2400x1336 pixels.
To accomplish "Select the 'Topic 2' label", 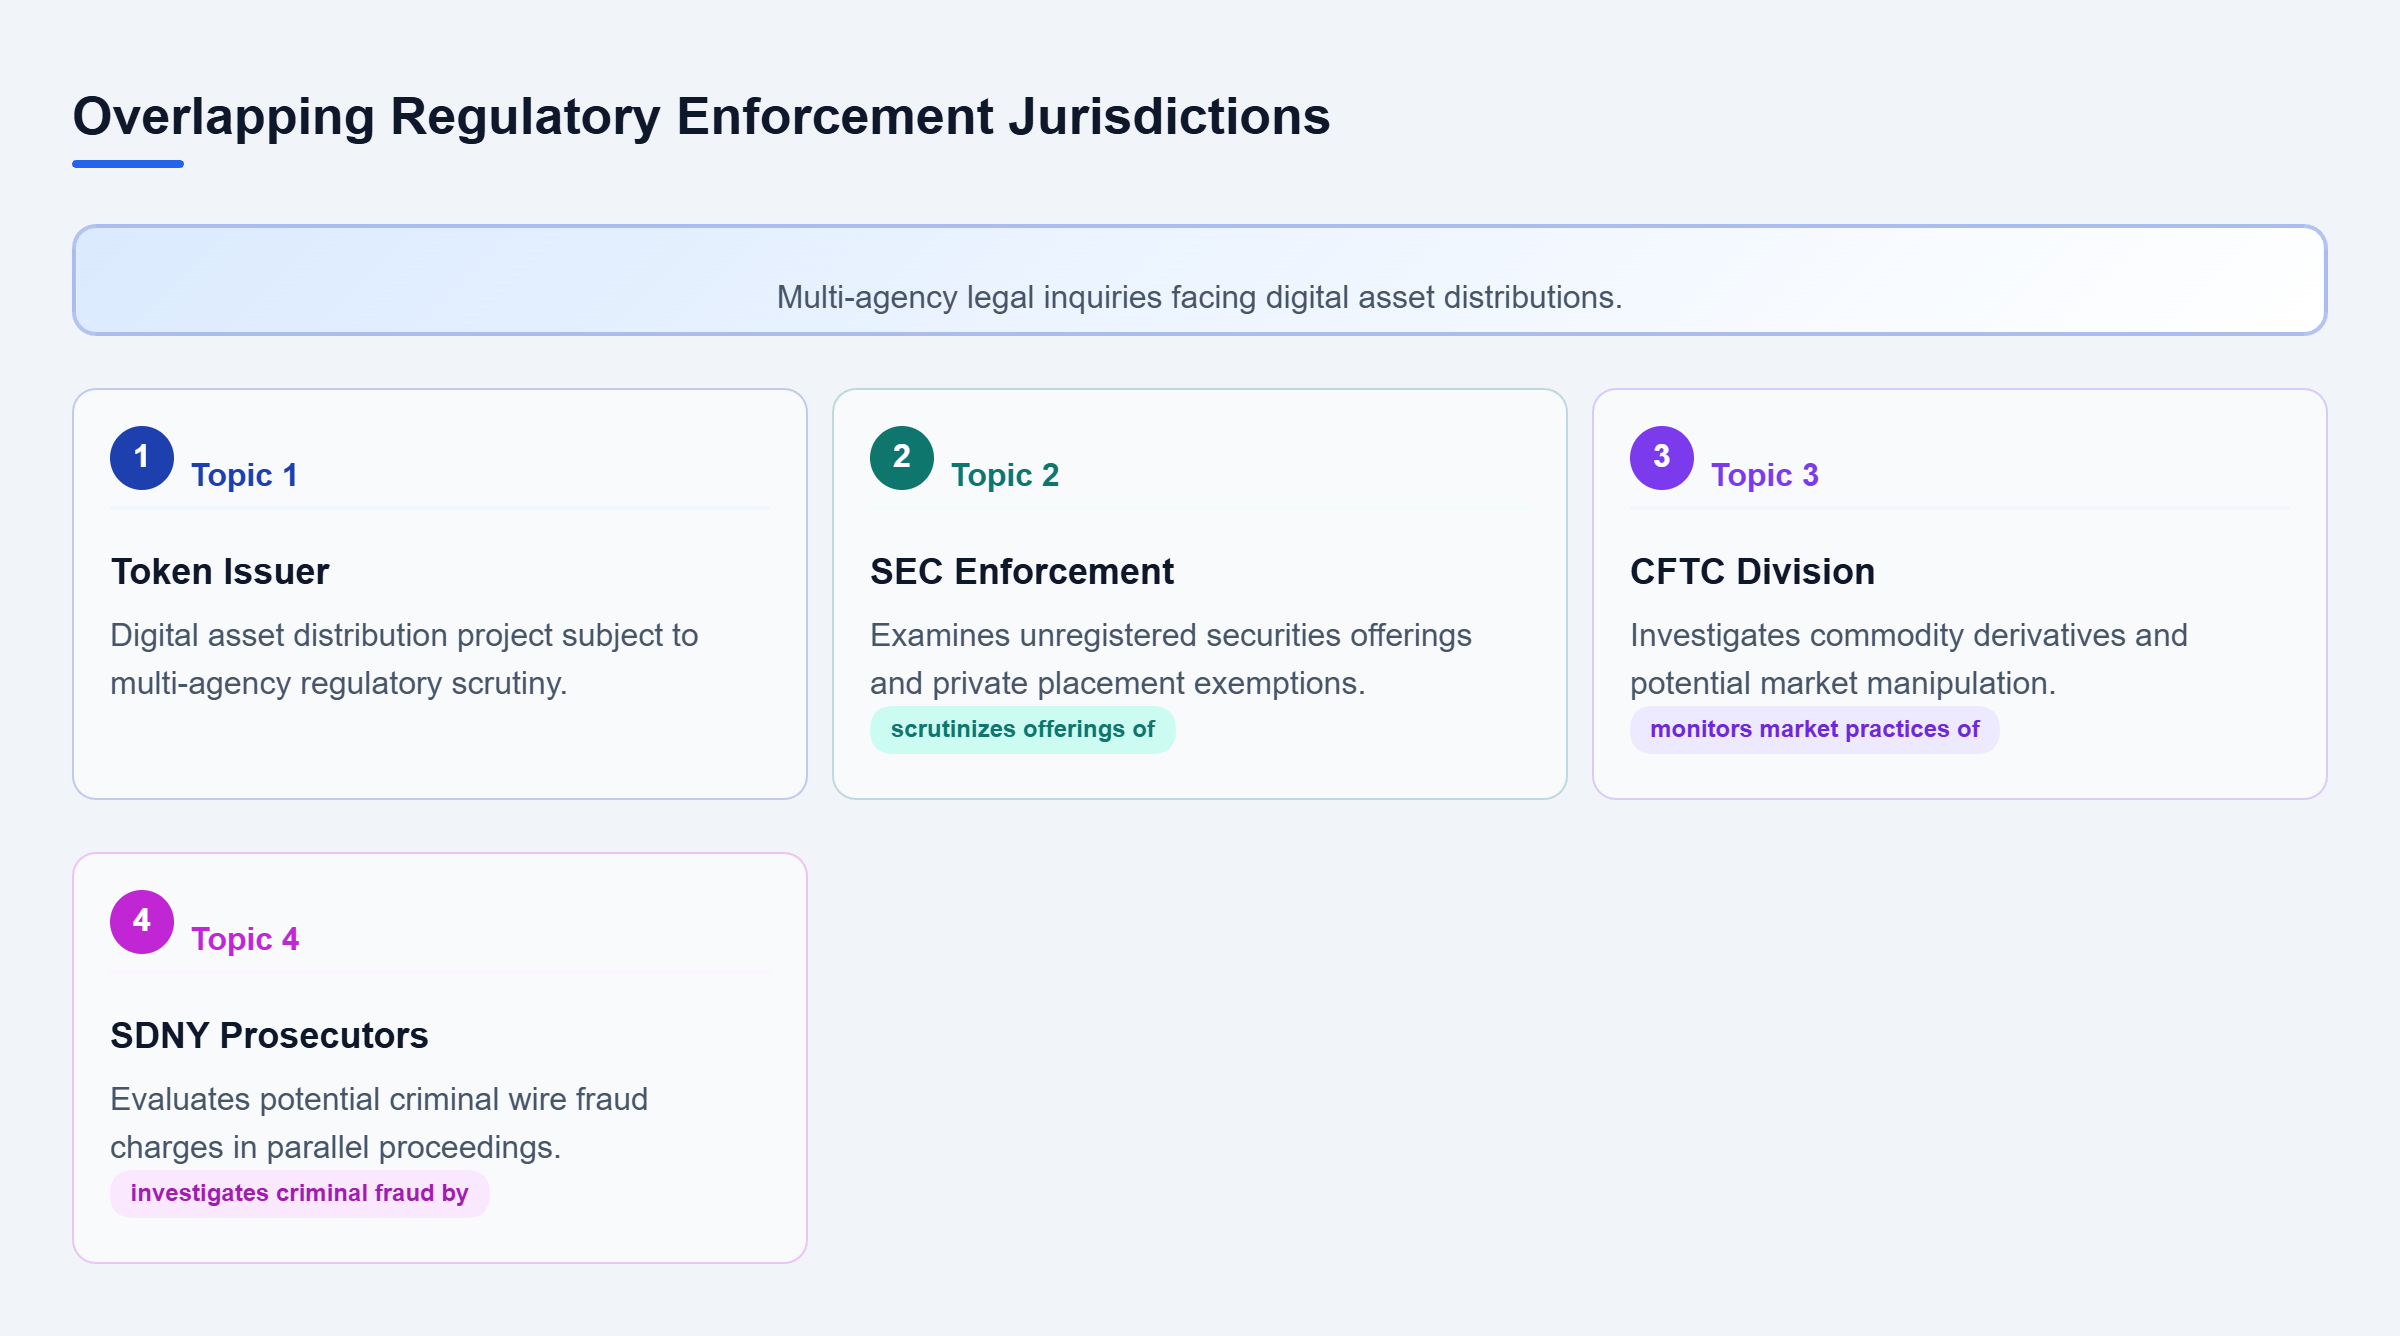I will [1005, 475].
